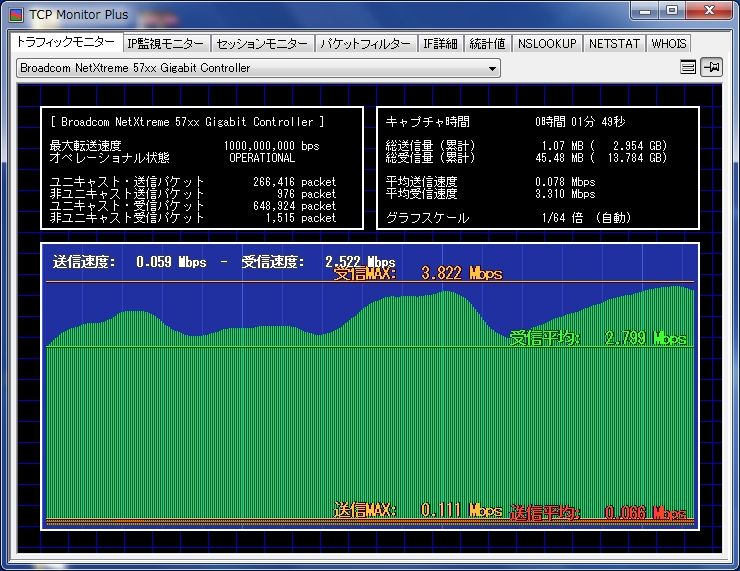Open the IF詳細 tab
Image resolution: width=740 pixels, height=571 pixels.
tap(440, 44)
